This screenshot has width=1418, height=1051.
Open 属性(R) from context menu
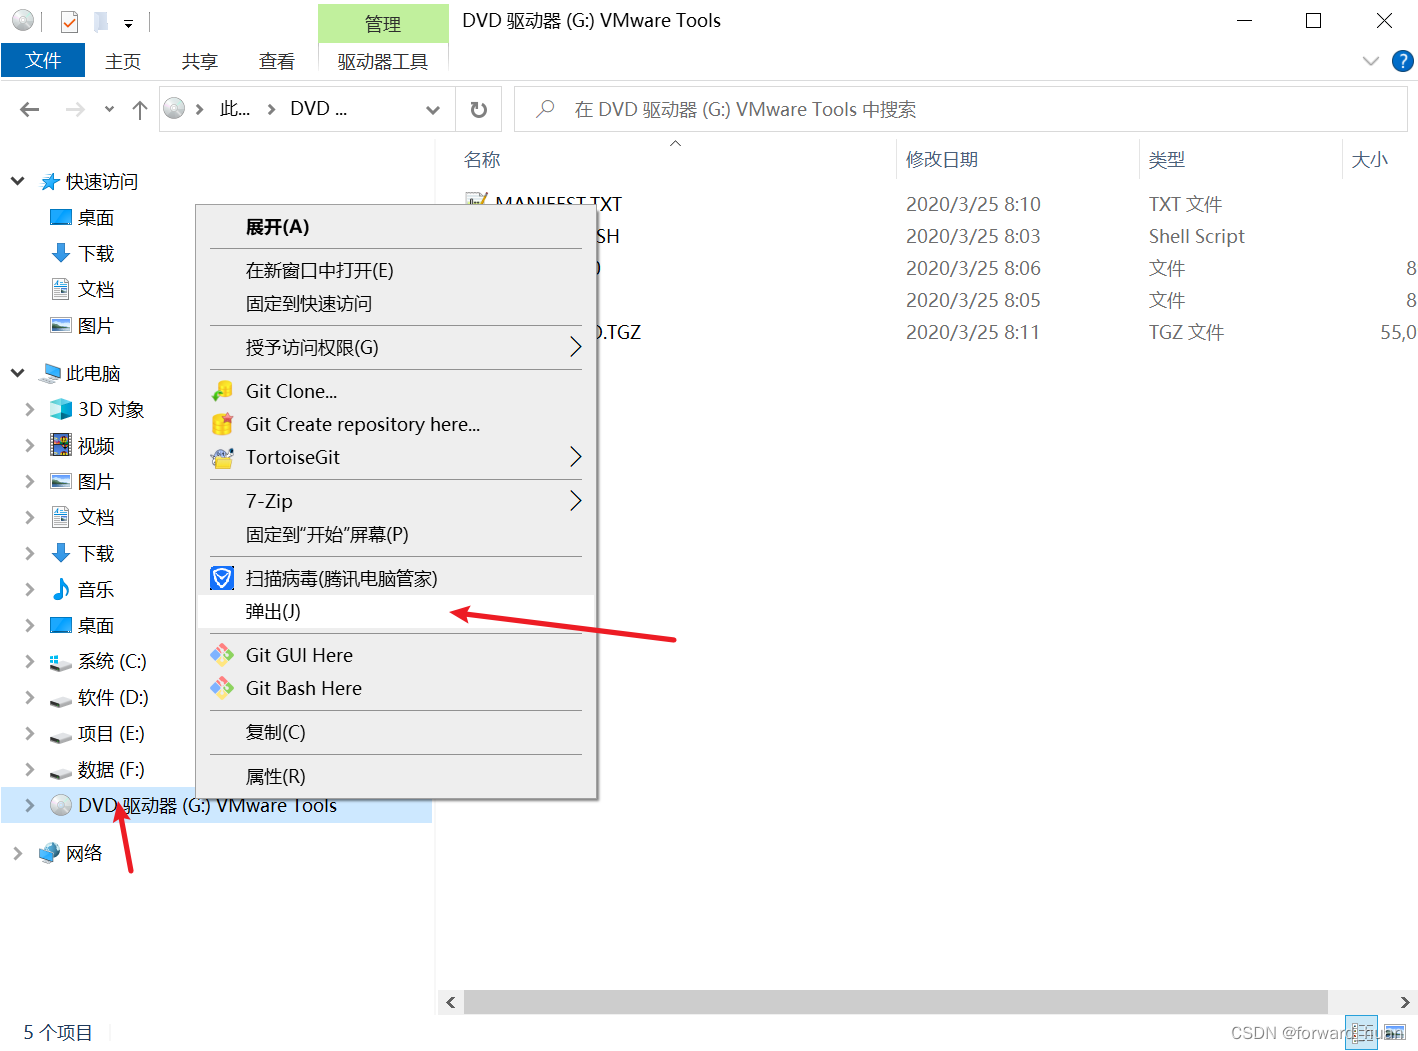coord(396,777)
